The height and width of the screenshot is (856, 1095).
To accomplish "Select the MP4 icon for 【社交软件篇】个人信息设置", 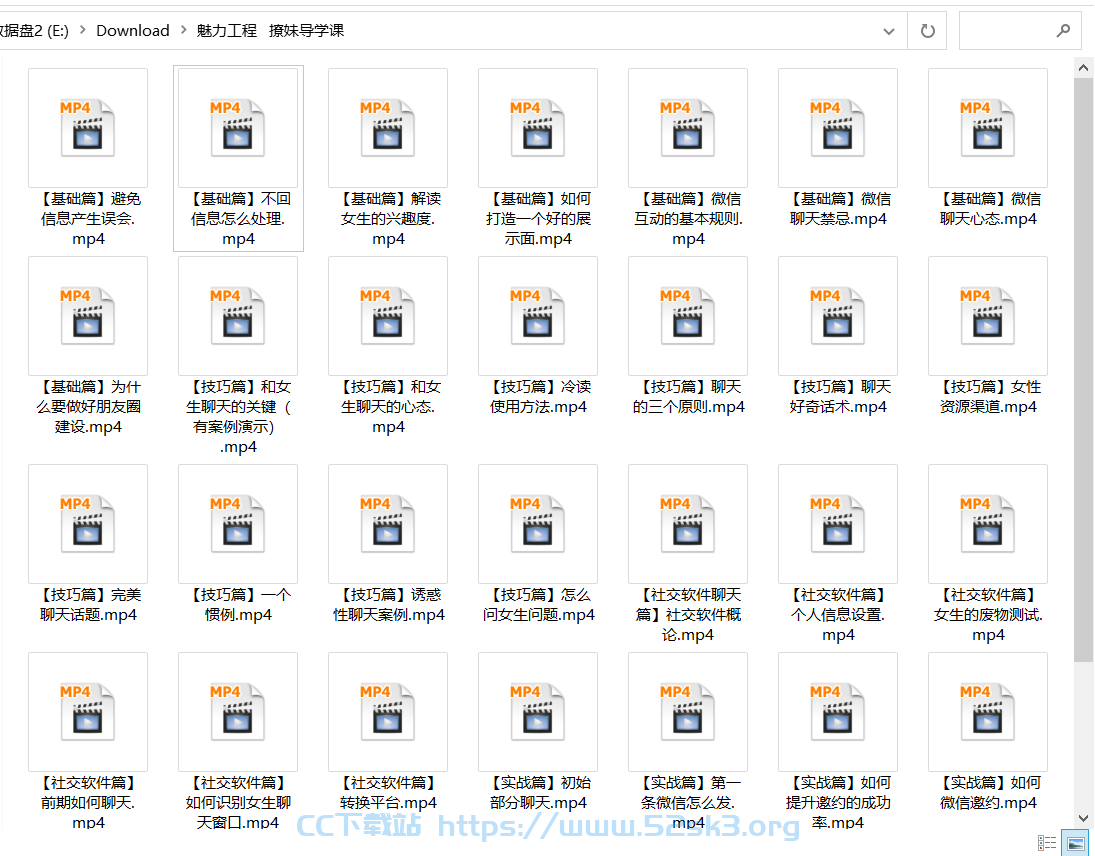I will (x=838, y=524).
